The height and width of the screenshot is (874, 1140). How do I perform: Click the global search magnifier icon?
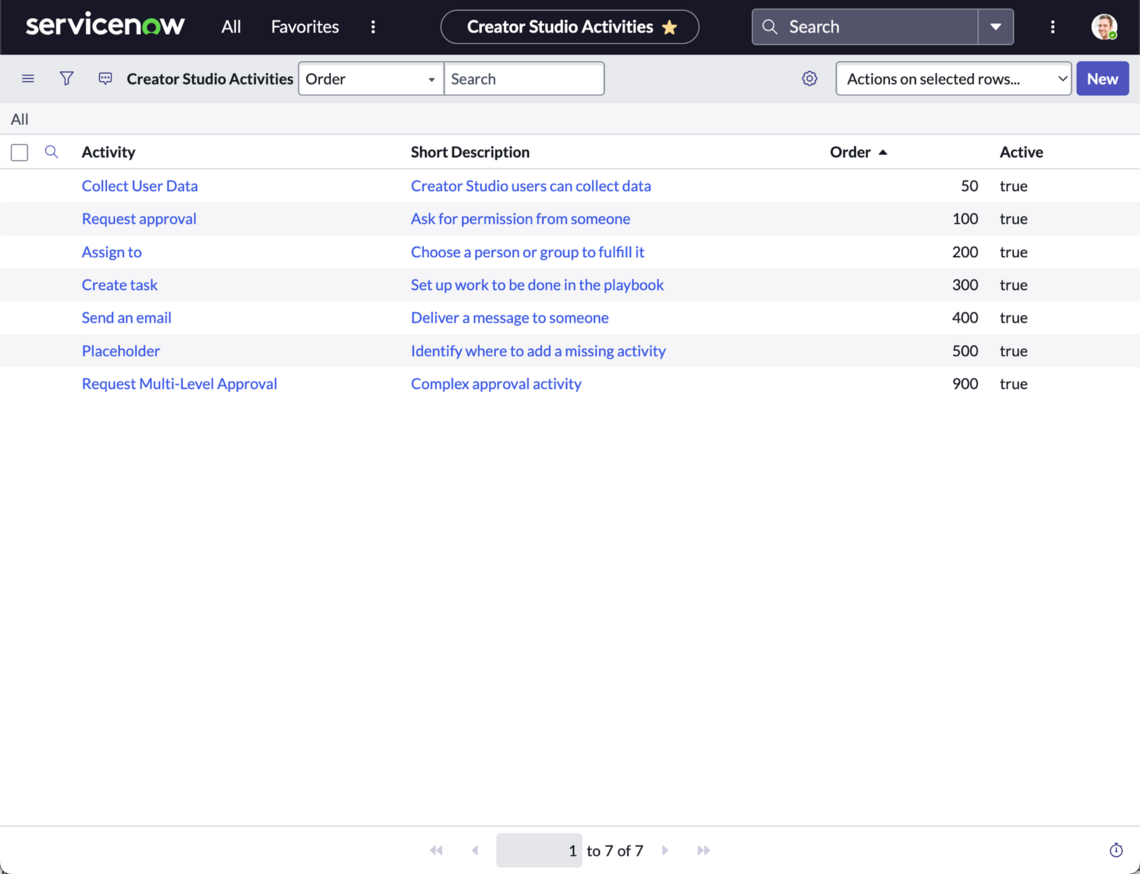(769, 27)
